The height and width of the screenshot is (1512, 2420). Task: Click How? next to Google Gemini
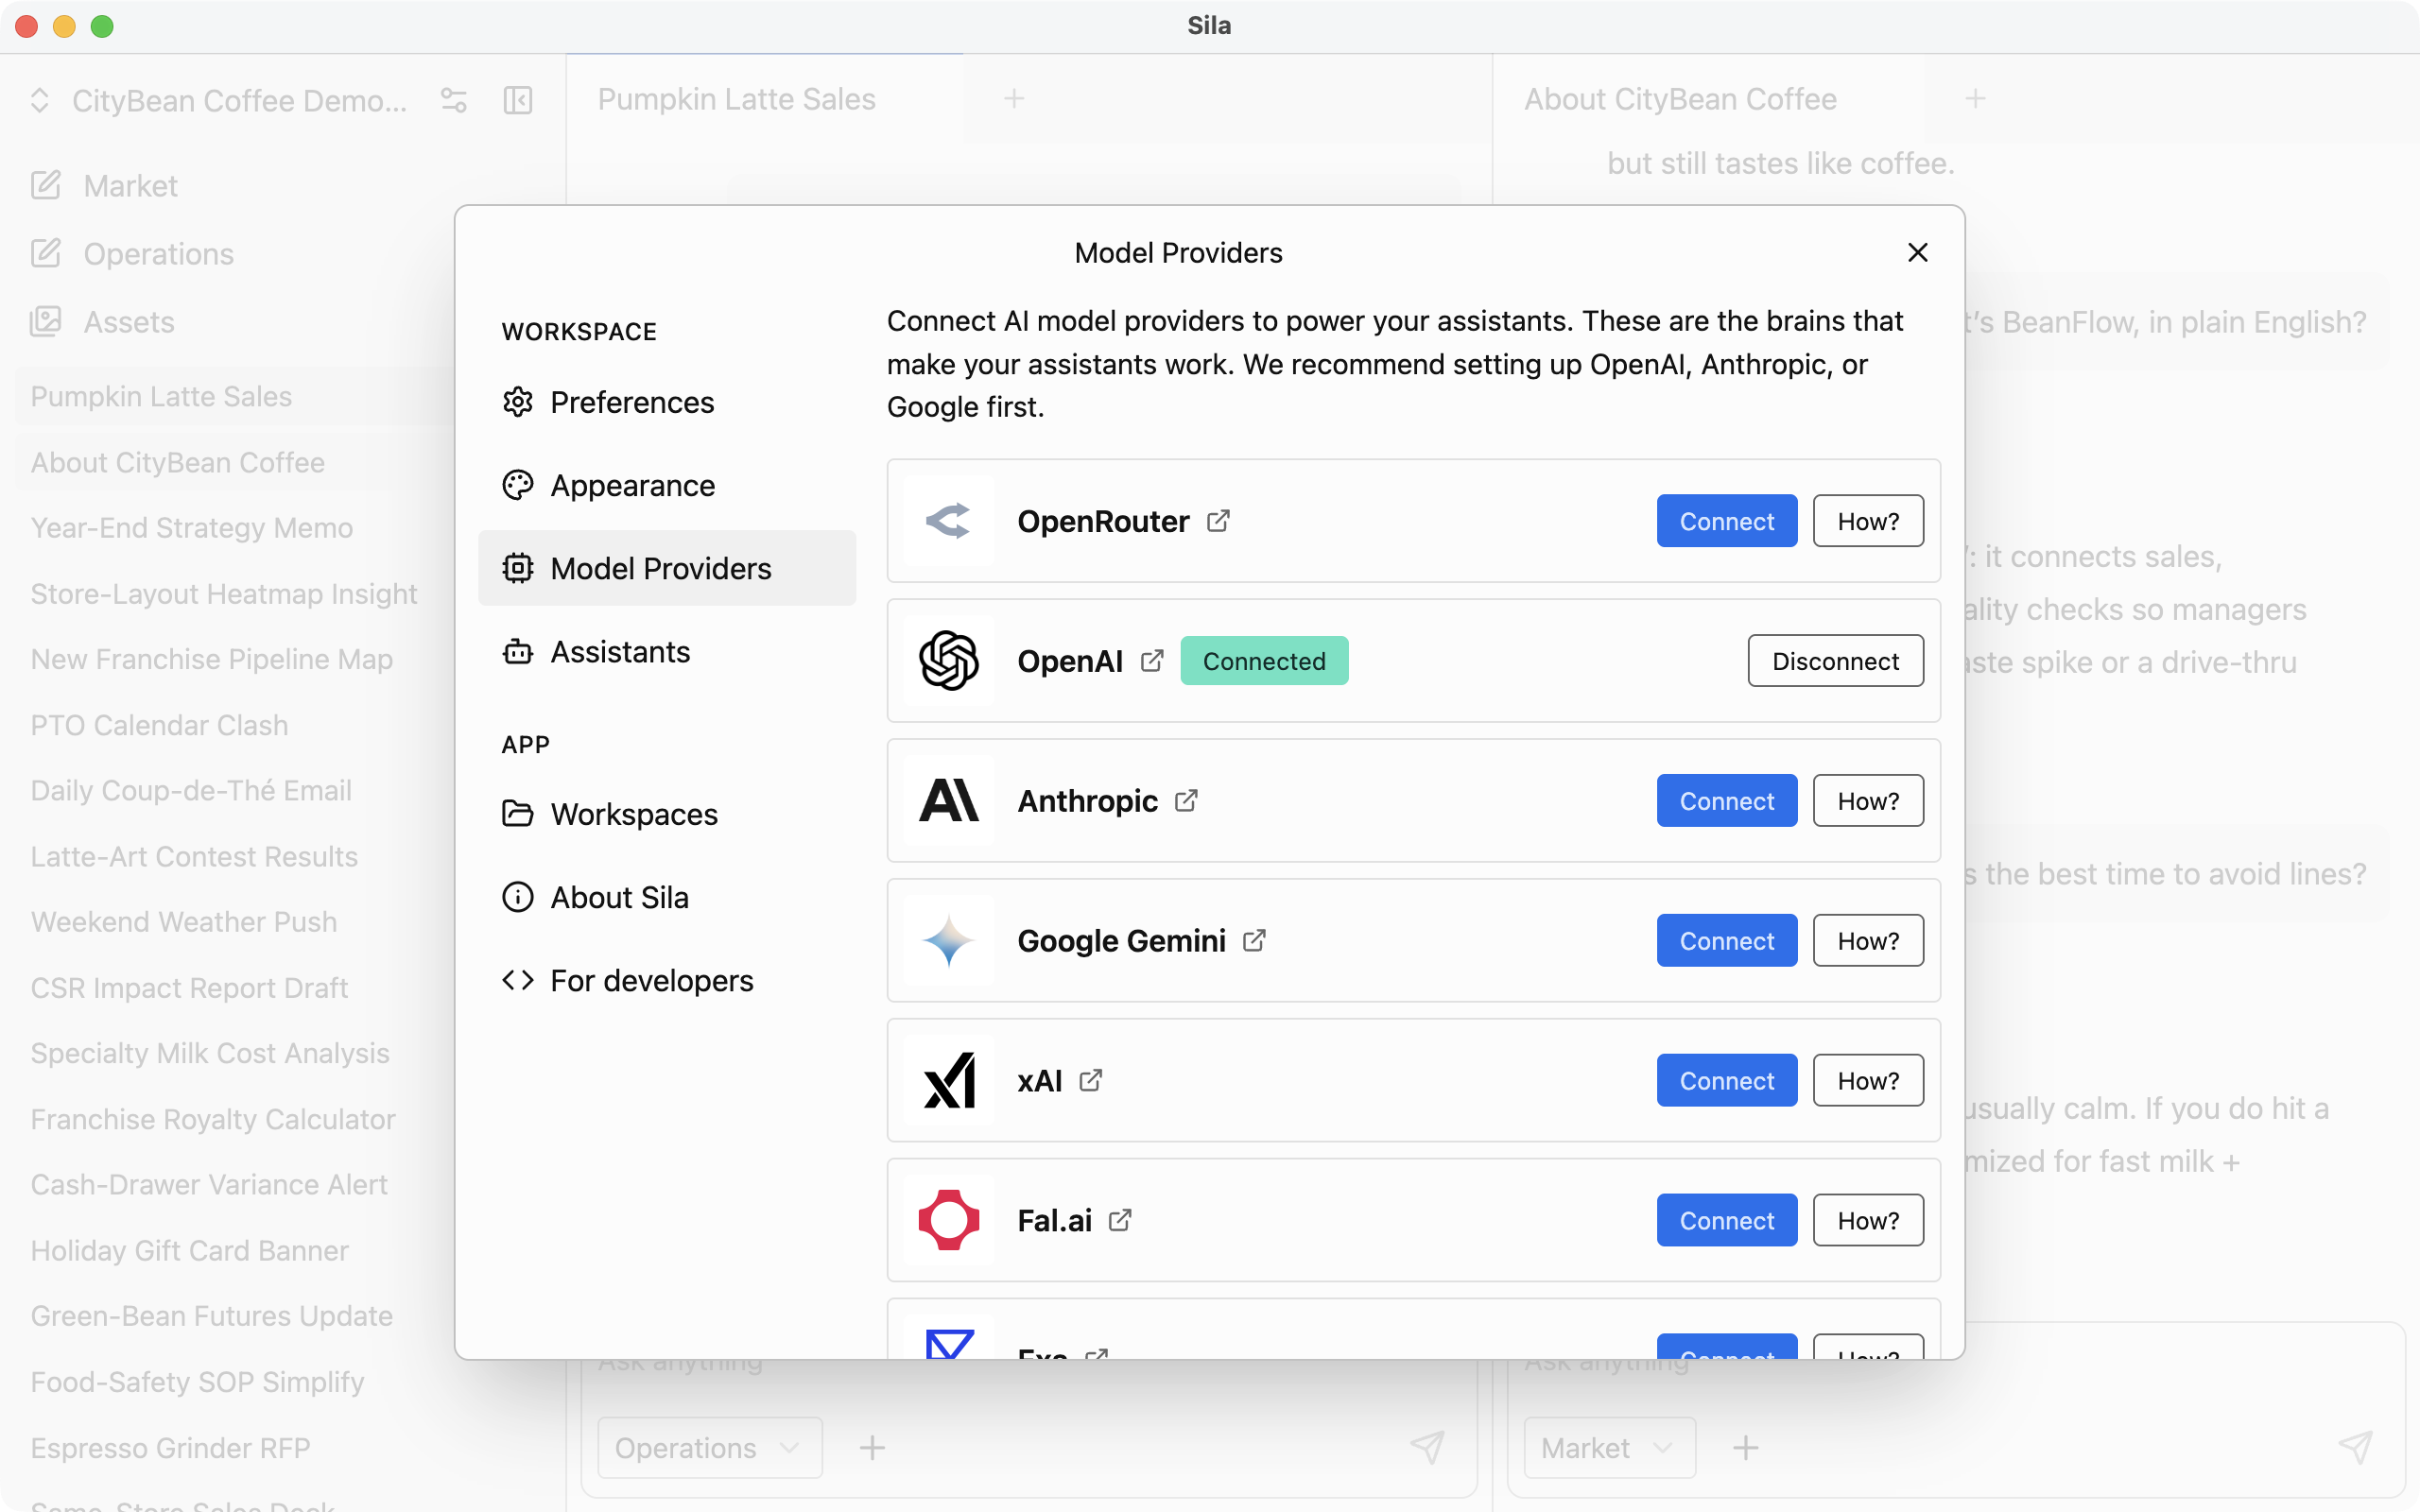1867,940
